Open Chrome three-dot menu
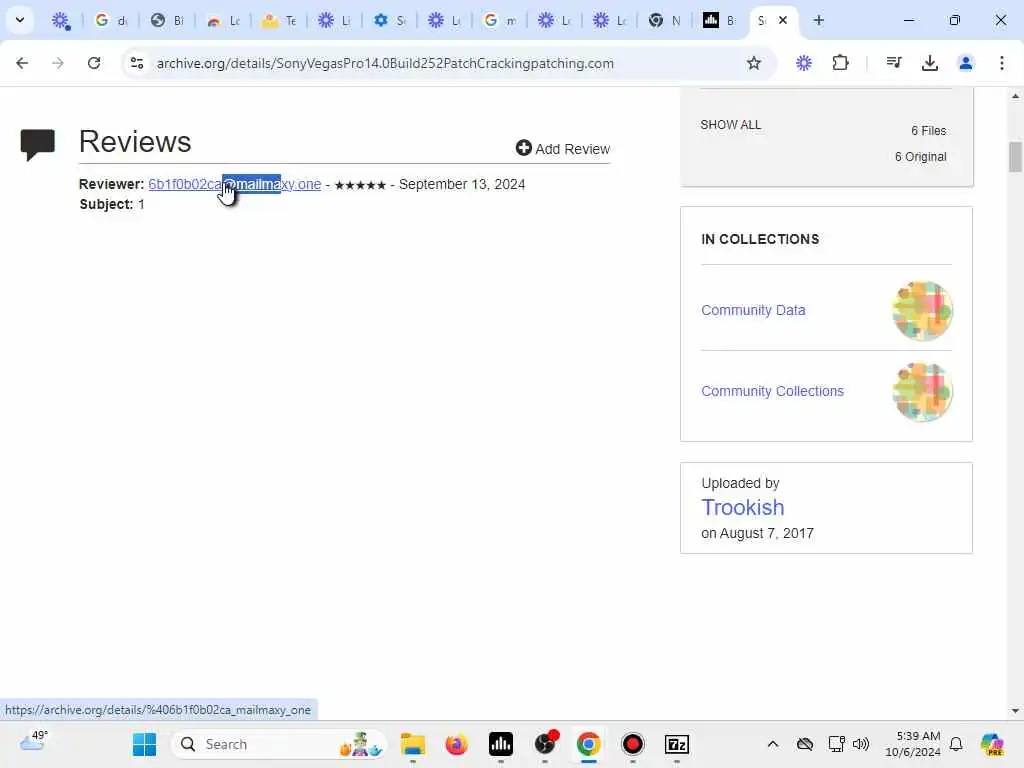This screenshot has height=768, width=1024. (1002, 63)
